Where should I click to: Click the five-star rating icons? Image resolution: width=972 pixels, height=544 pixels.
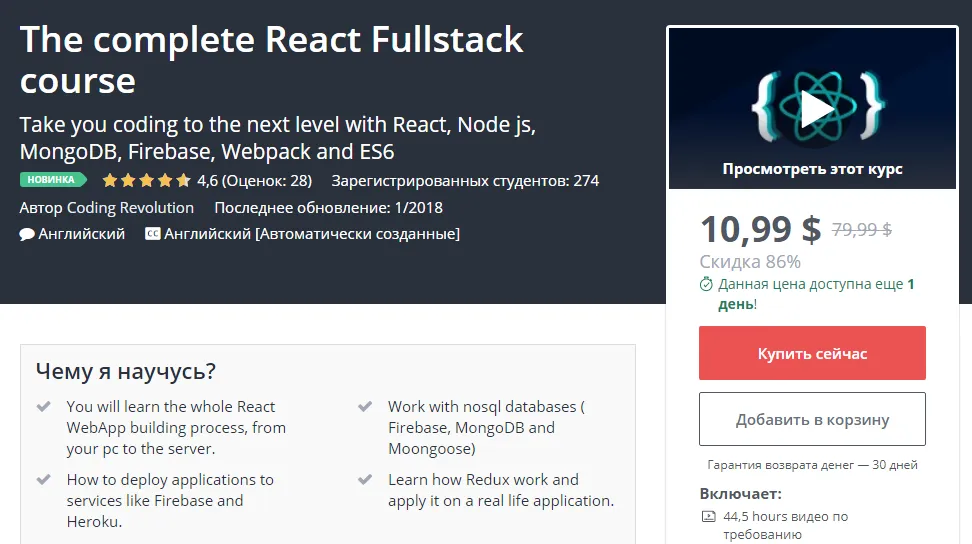point(146,181)
